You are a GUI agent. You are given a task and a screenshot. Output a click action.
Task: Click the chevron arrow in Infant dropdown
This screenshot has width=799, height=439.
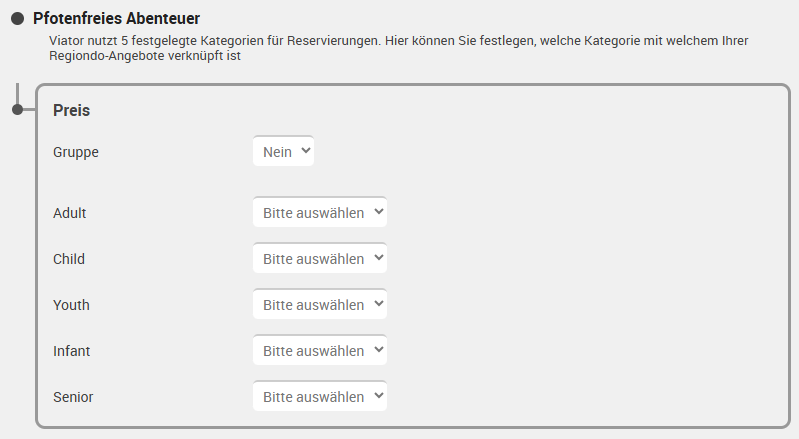[x=379, y=349]
